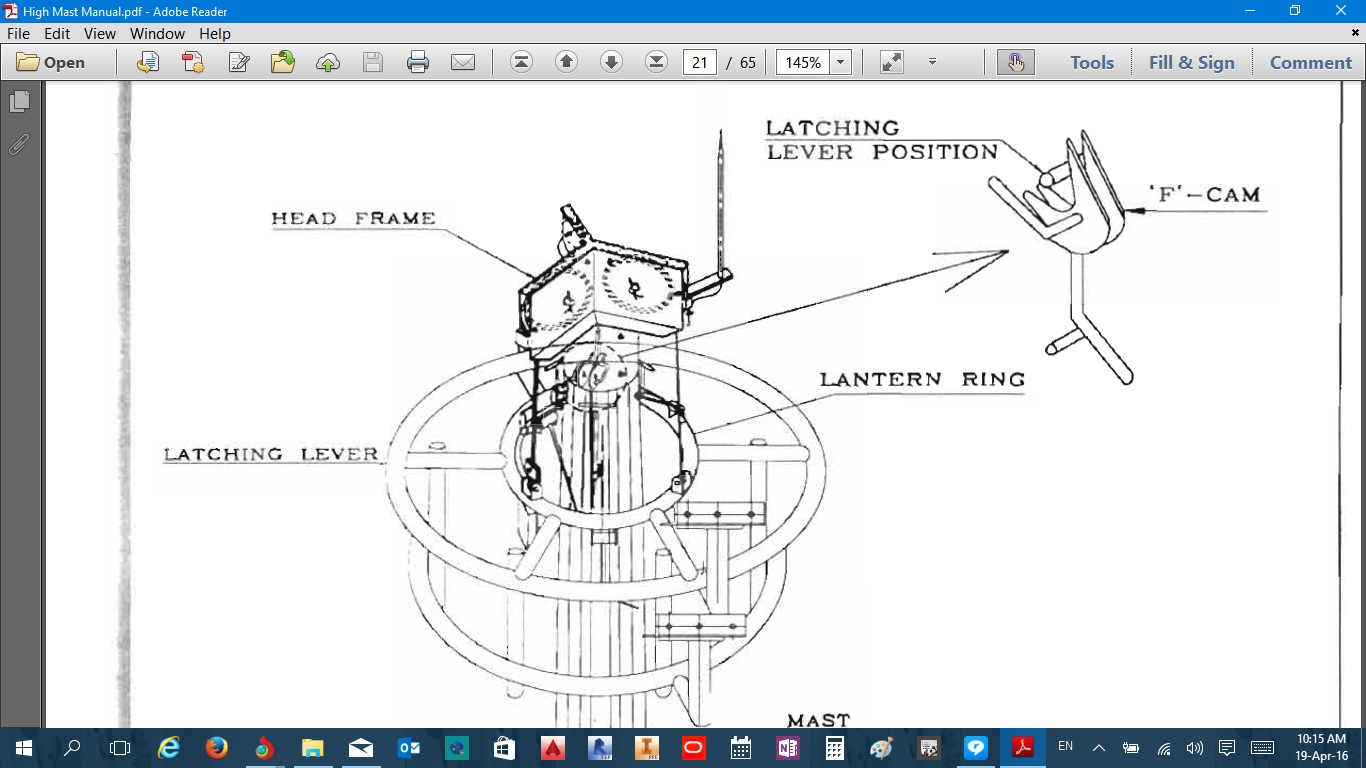Click the share files folder icon
The image size is (1366, 768).
[283, 62]
